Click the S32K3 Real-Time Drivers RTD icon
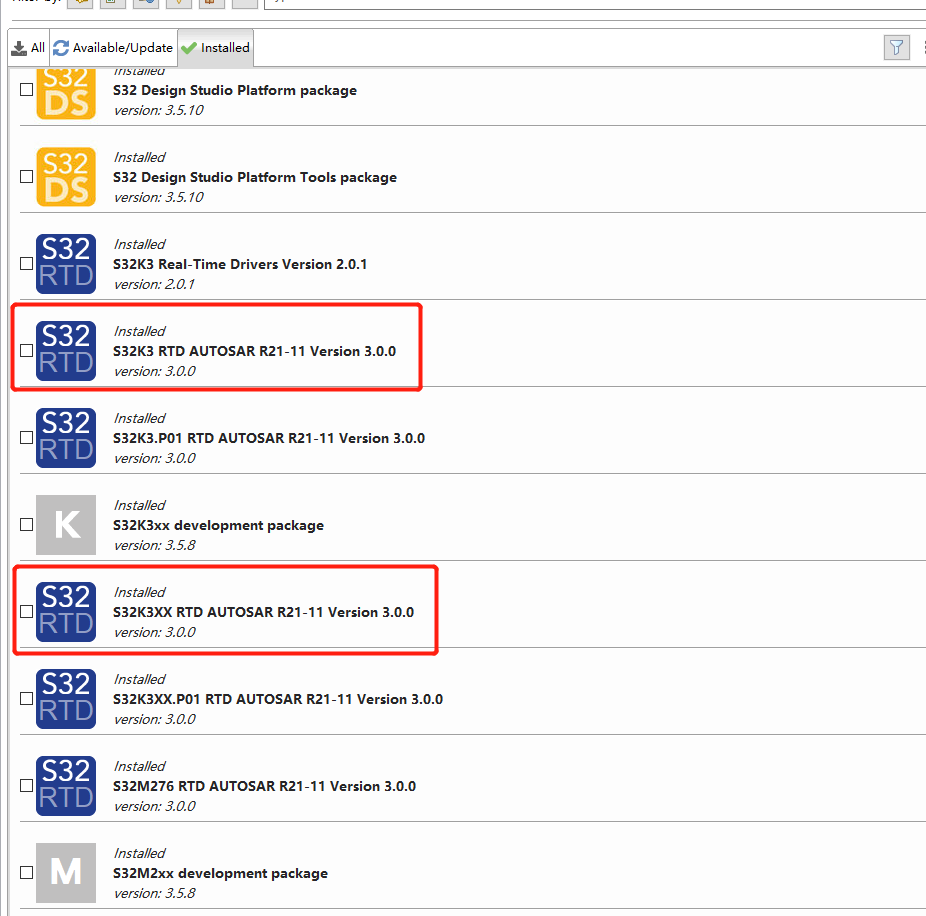 tap(66, 263)
